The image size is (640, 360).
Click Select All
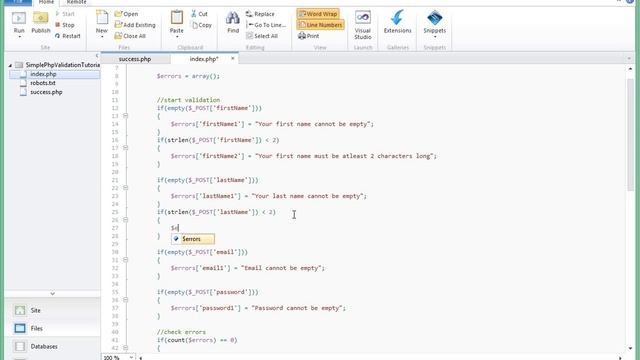point(262,36)
